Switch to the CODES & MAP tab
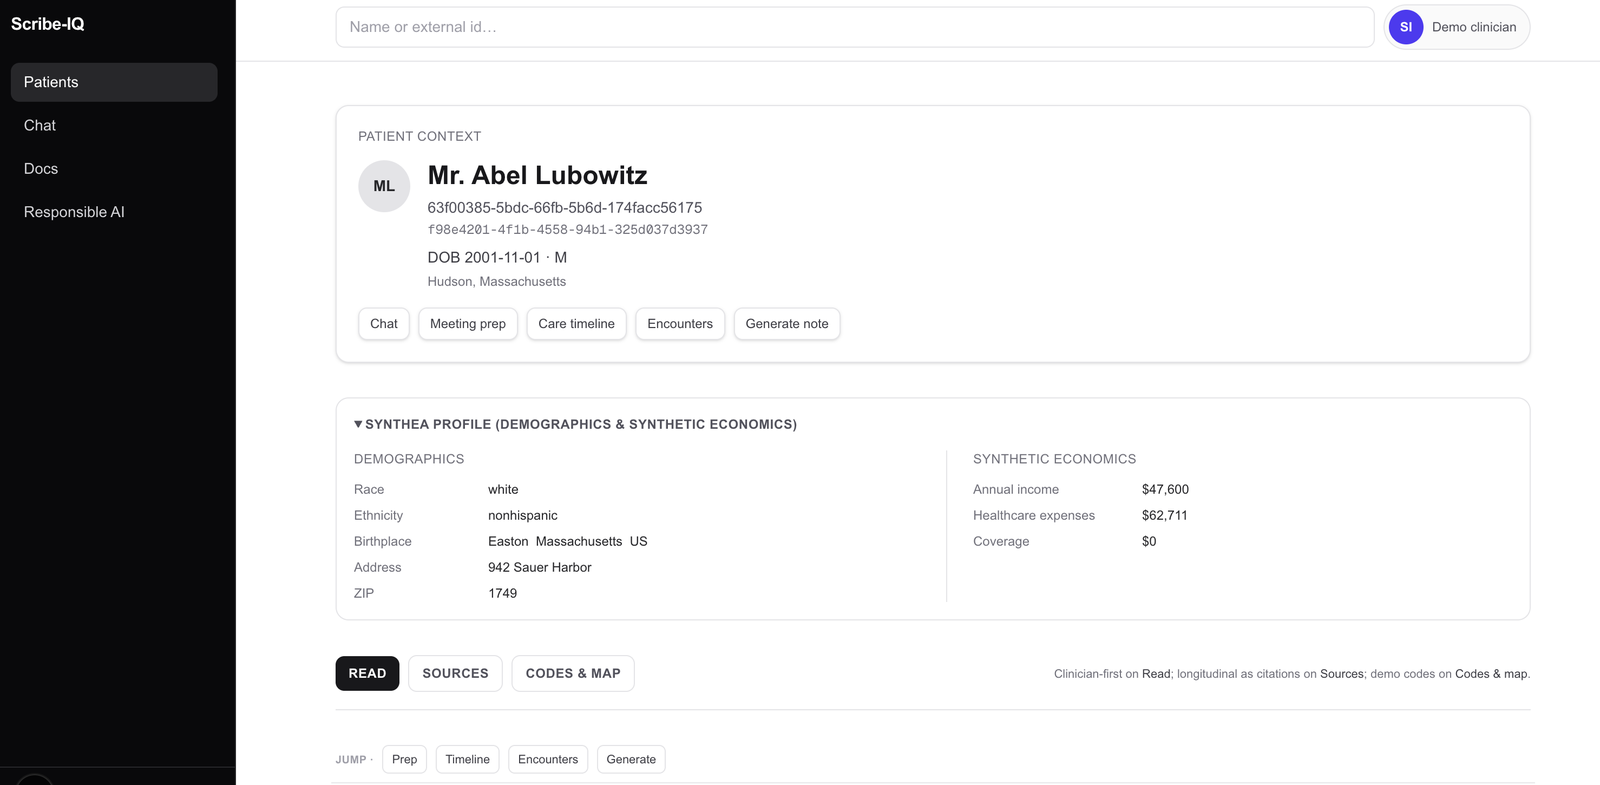 pyautogui.click(x=573, y=673)
